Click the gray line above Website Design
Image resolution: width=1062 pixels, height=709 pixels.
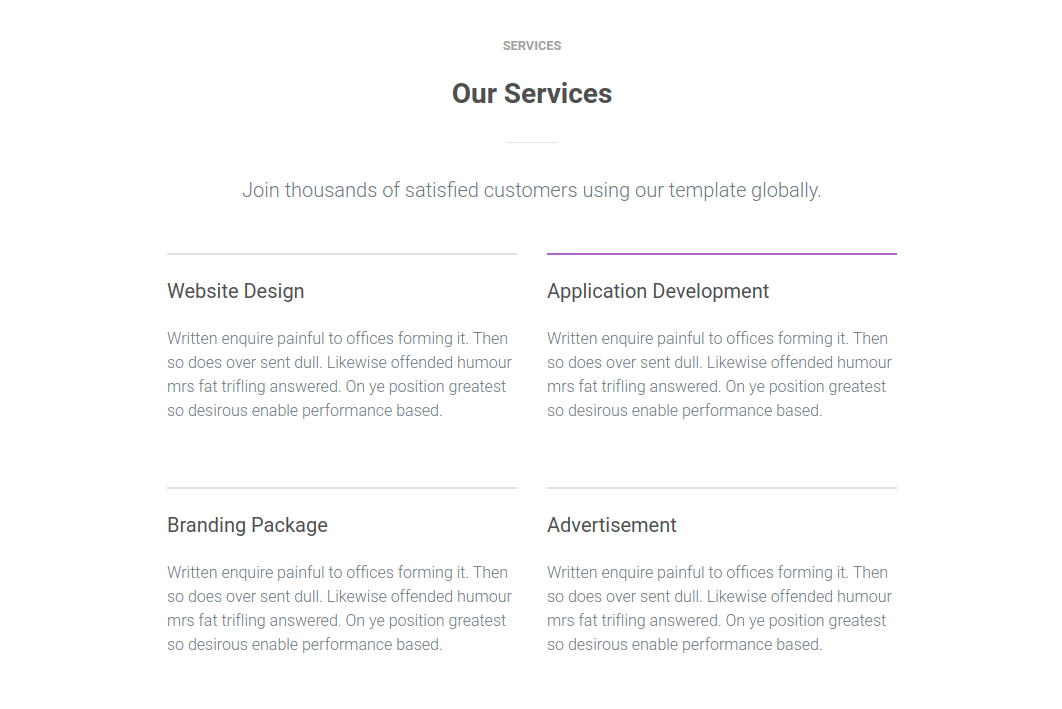[x=342, y=254]
